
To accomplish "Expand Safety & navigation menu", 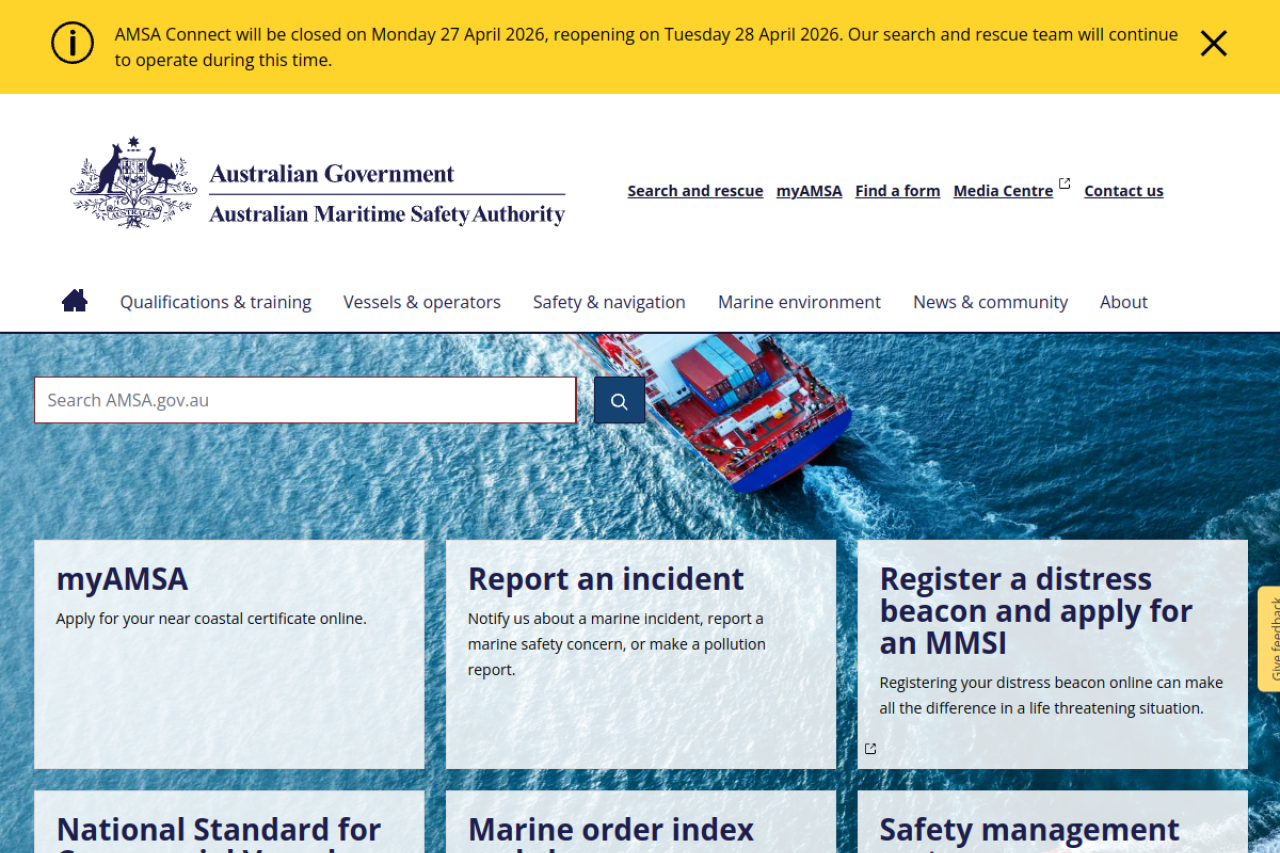I will [609, 302].
